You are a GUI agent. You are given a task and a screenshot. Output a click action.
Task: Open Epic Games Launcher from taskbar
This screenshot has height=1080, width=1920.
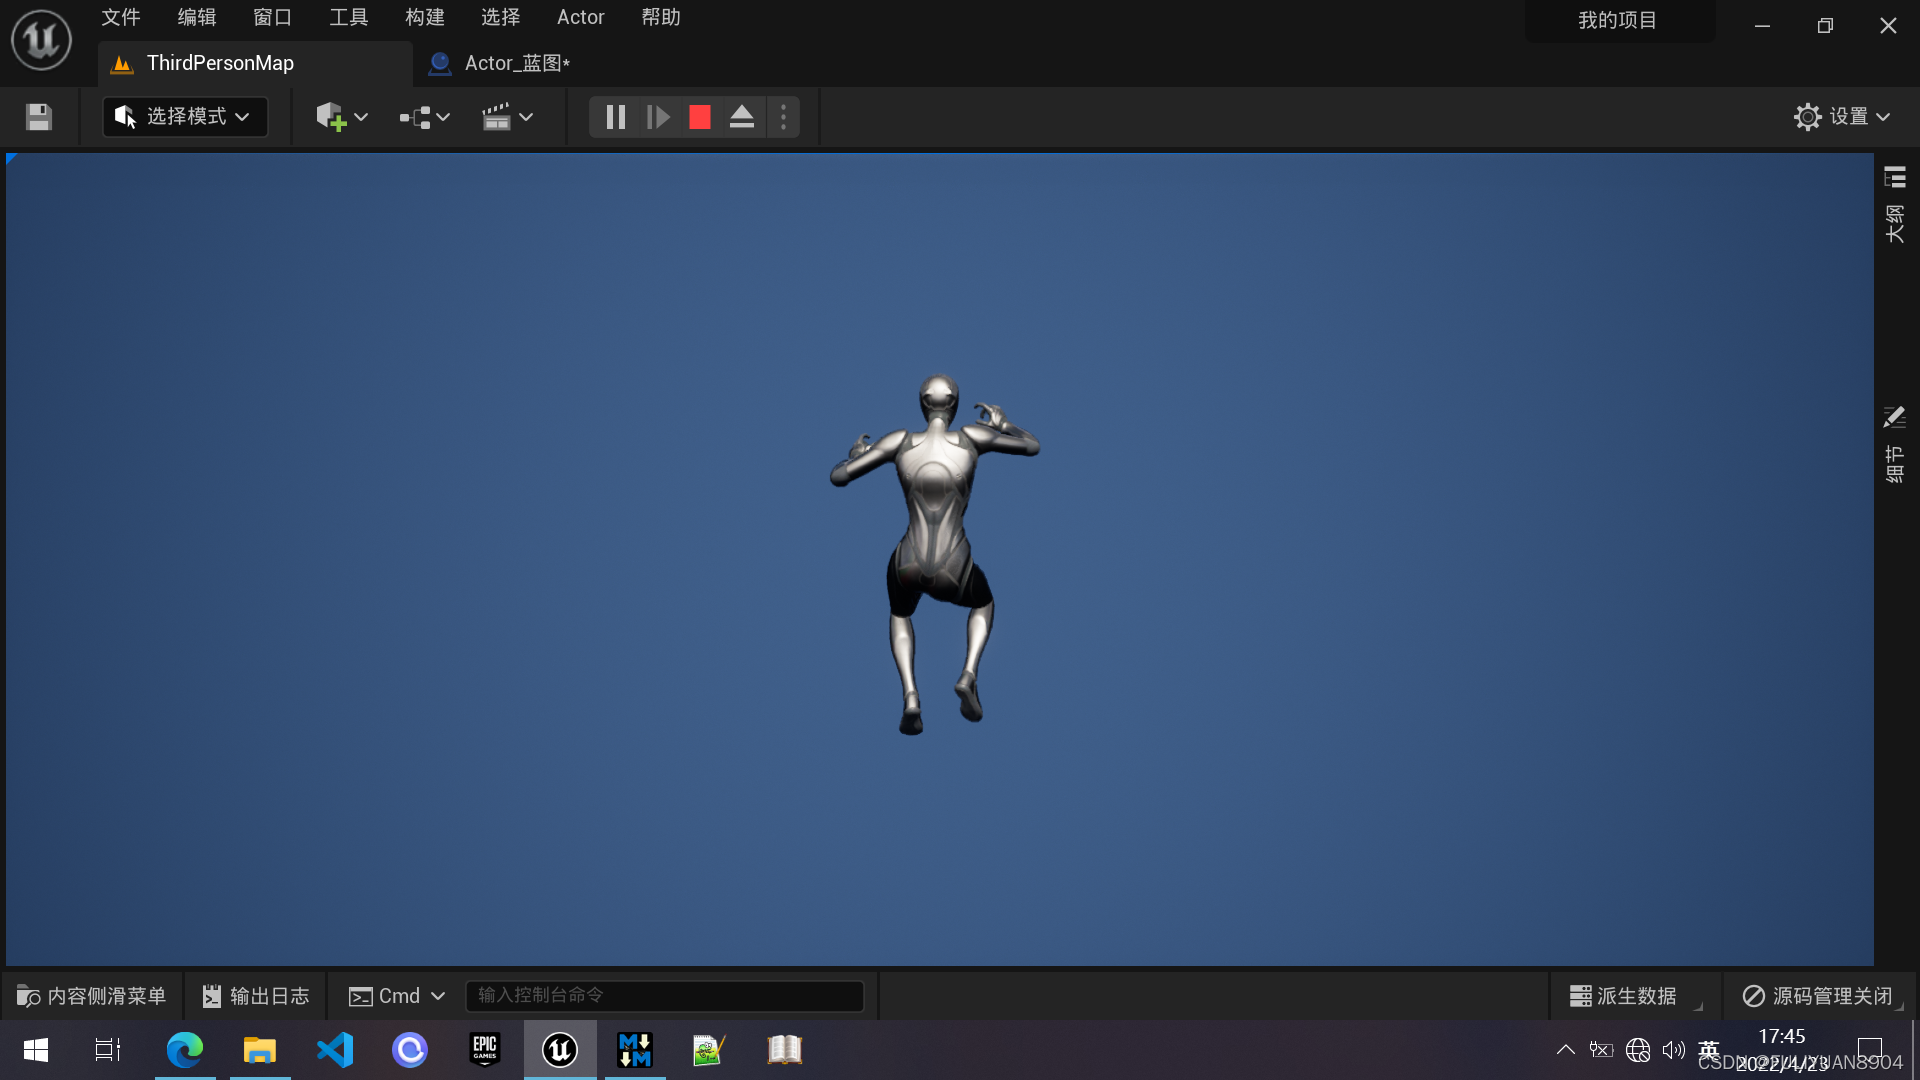[x=485, y=1050]
